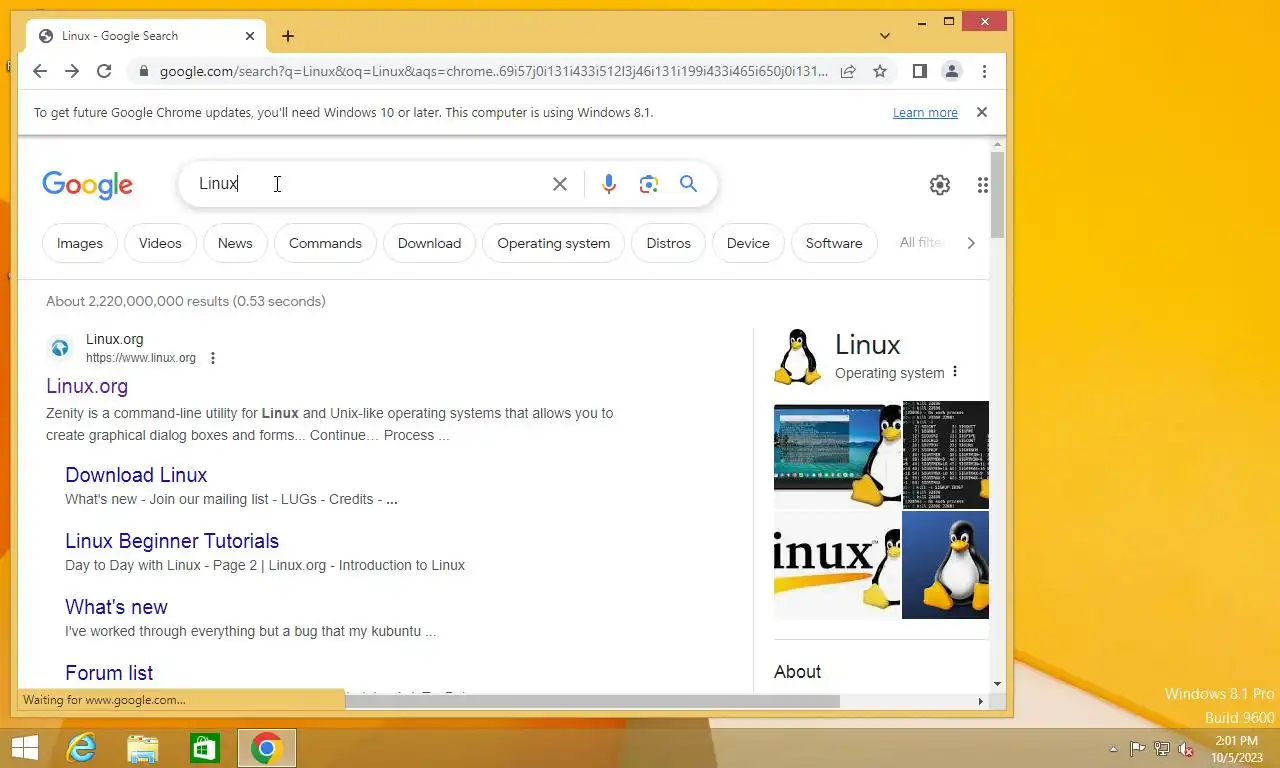This screenshot has width=1280, height=768.
Task: Click the Tux penguin icon in knowledge panel
Action: pyautogui.click(x=797, y=357)
